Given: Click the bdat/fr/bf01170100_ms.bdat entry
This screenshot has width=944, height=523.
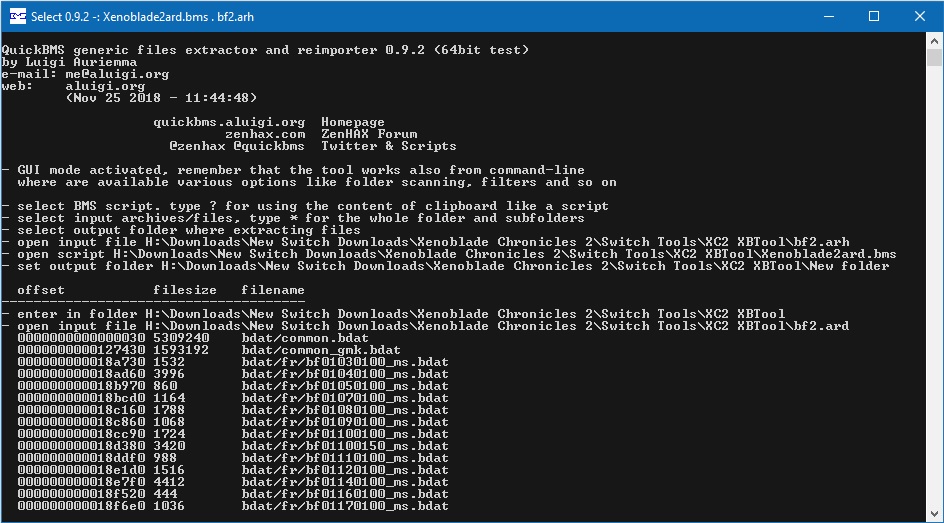Looking at the screenshot, I should click(345, 506).
